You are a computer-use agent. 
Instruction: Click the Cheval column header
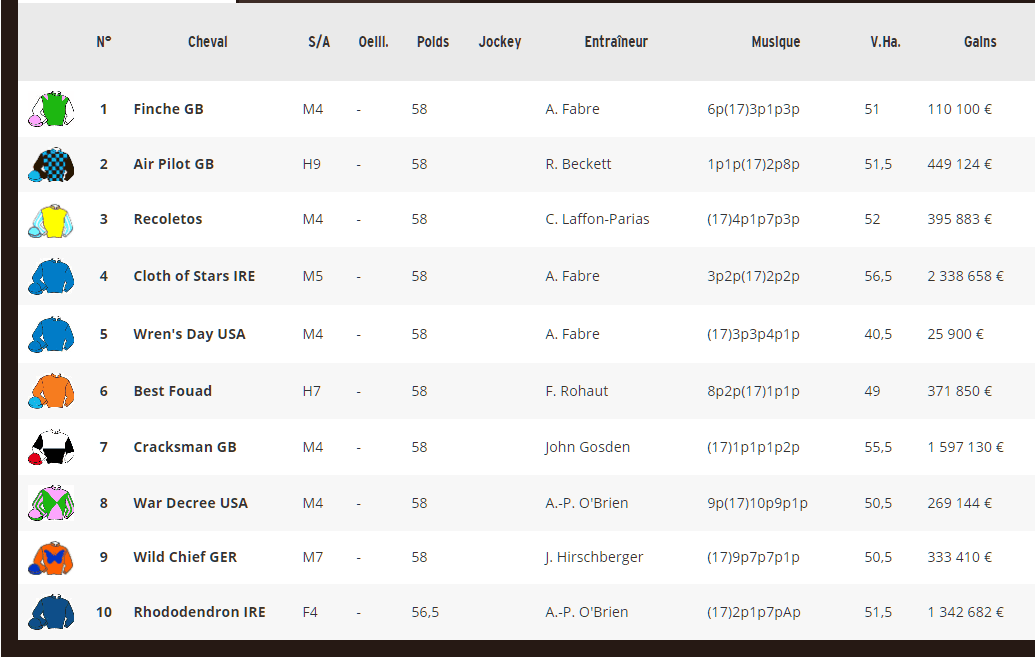click(x=207, y=42)
